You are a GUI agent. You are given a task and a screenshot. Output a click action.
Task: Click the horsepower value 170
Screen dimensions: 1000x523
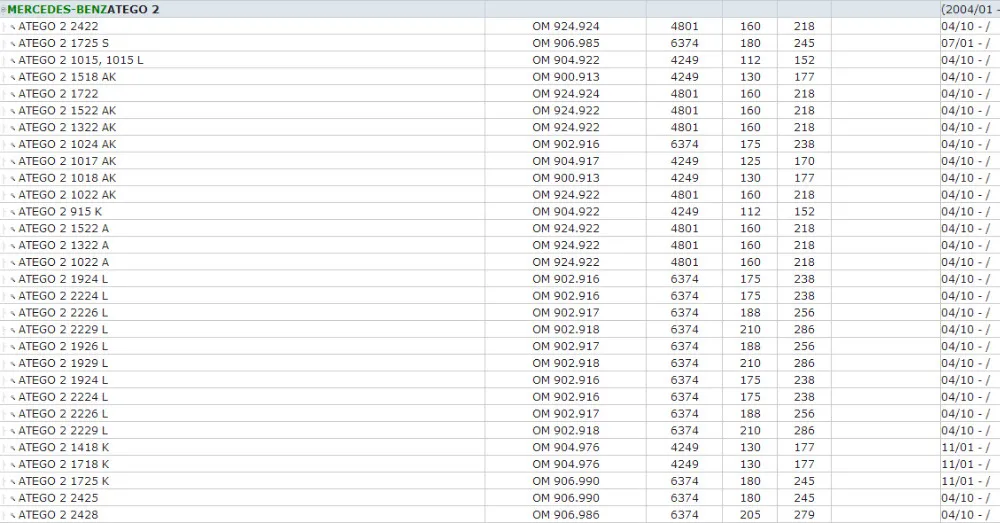(804, 161)
